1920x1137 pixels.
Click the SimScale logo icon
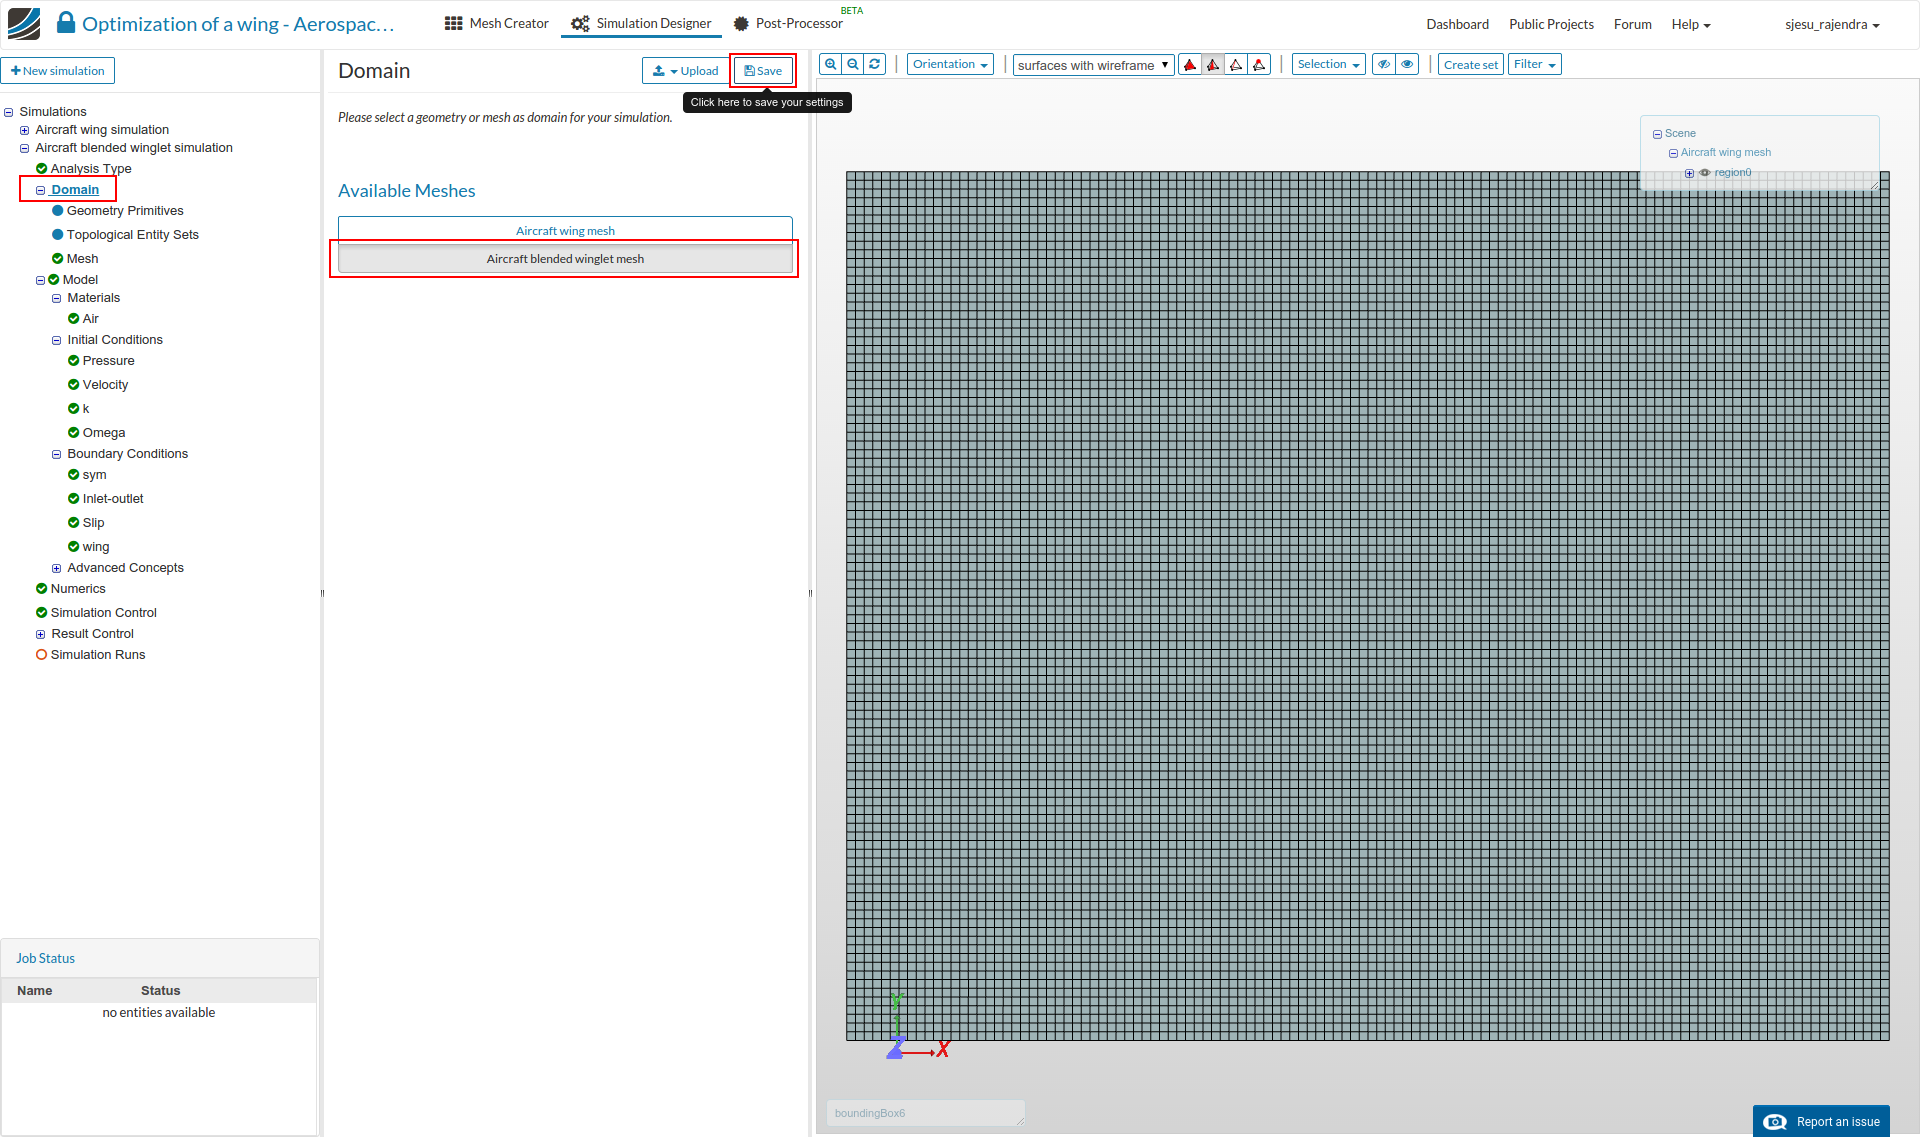(24, 23)
